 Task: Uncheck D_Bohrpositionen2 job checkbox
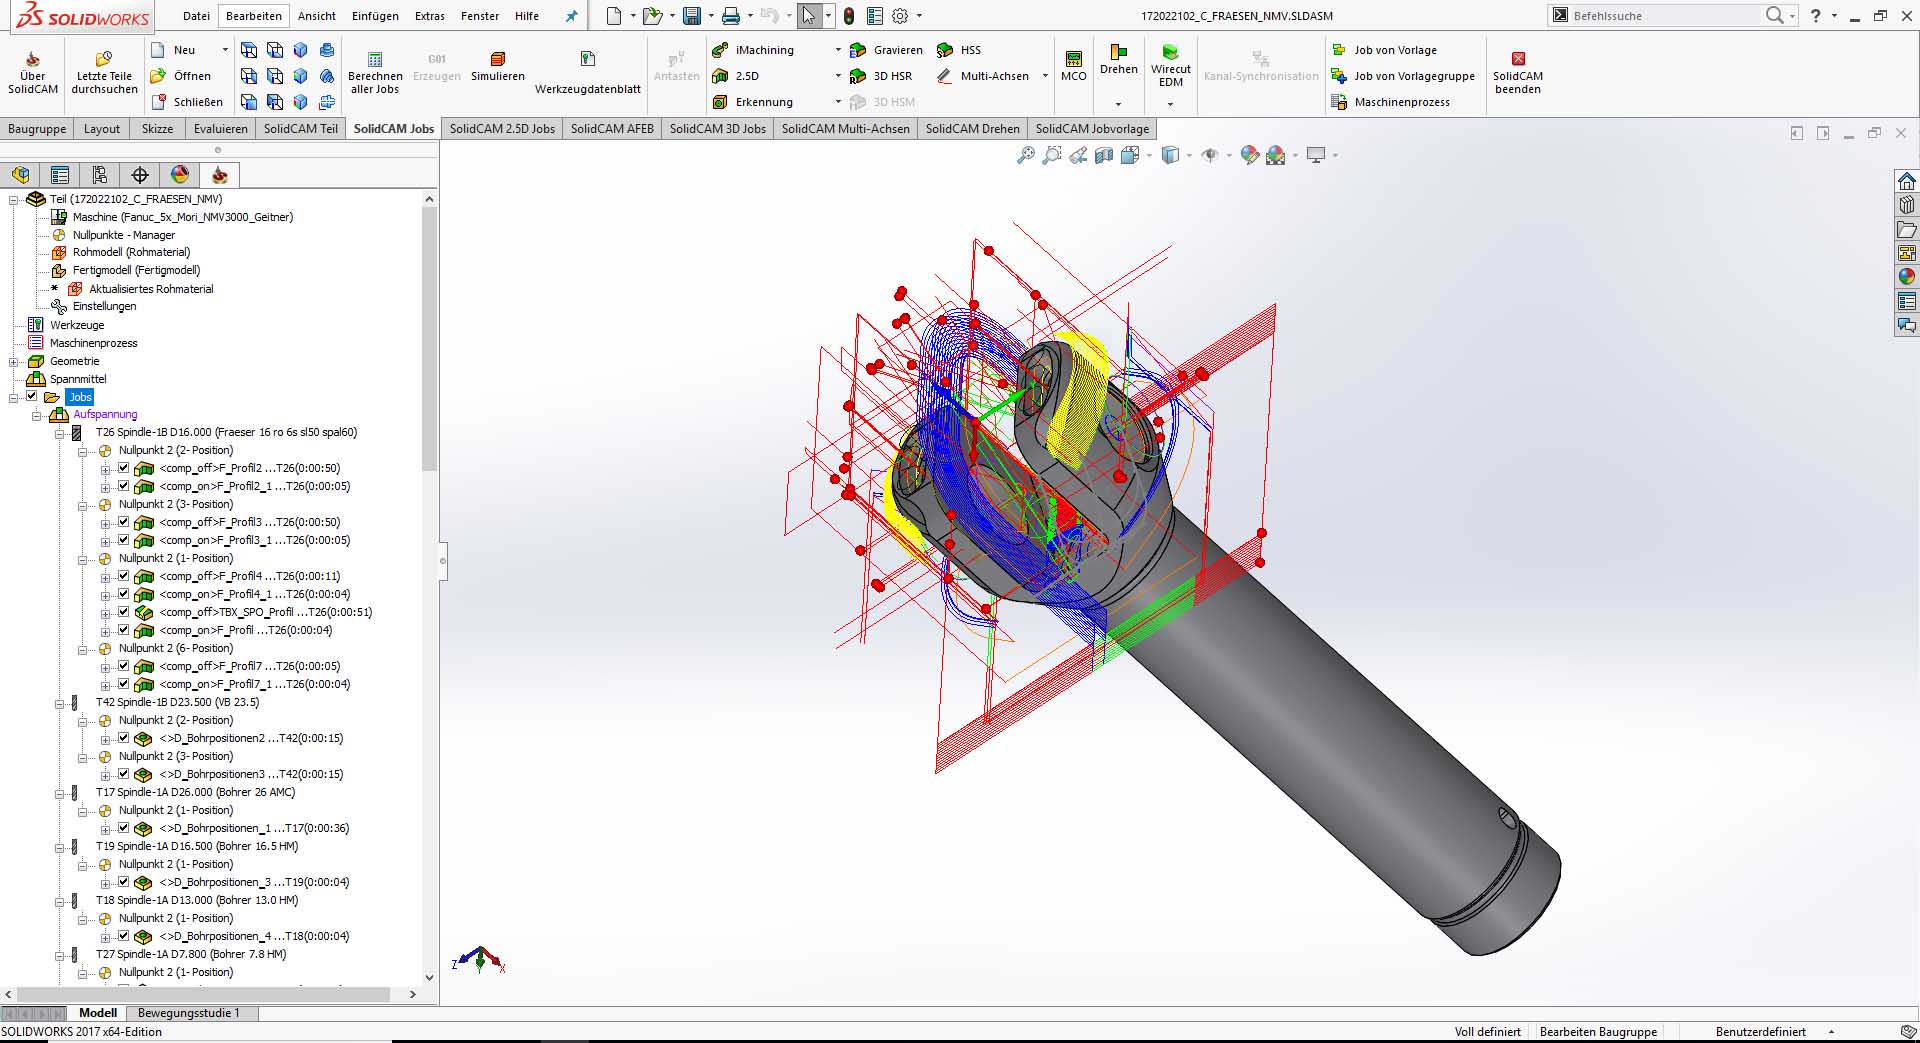[124, 738]
